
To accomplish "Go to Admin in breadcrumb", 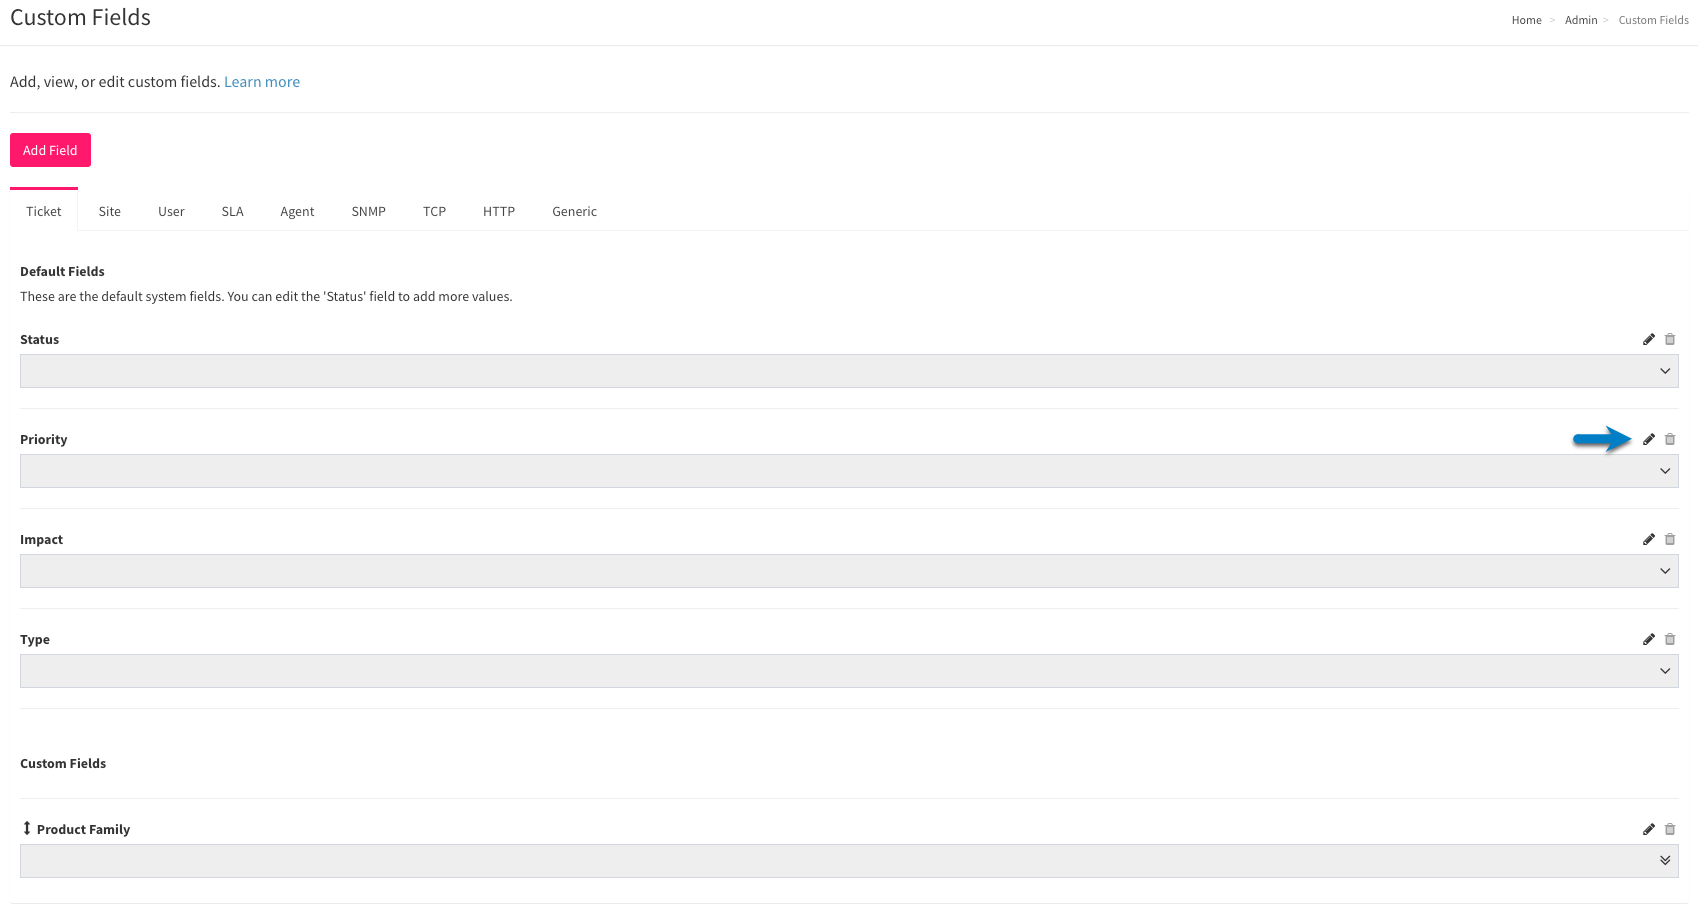I will pos(1581,20).
